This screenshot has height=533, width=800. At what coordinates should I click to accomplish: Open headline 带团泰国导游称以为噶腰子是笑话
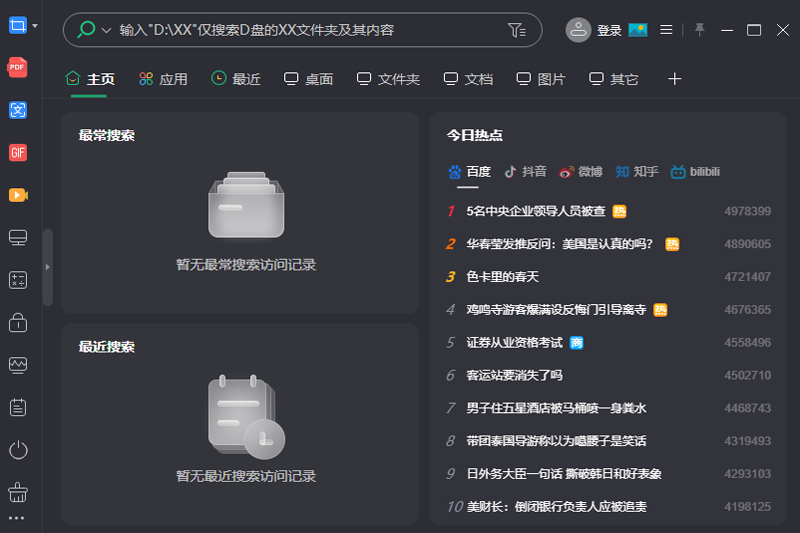click(x=556, y=441)
